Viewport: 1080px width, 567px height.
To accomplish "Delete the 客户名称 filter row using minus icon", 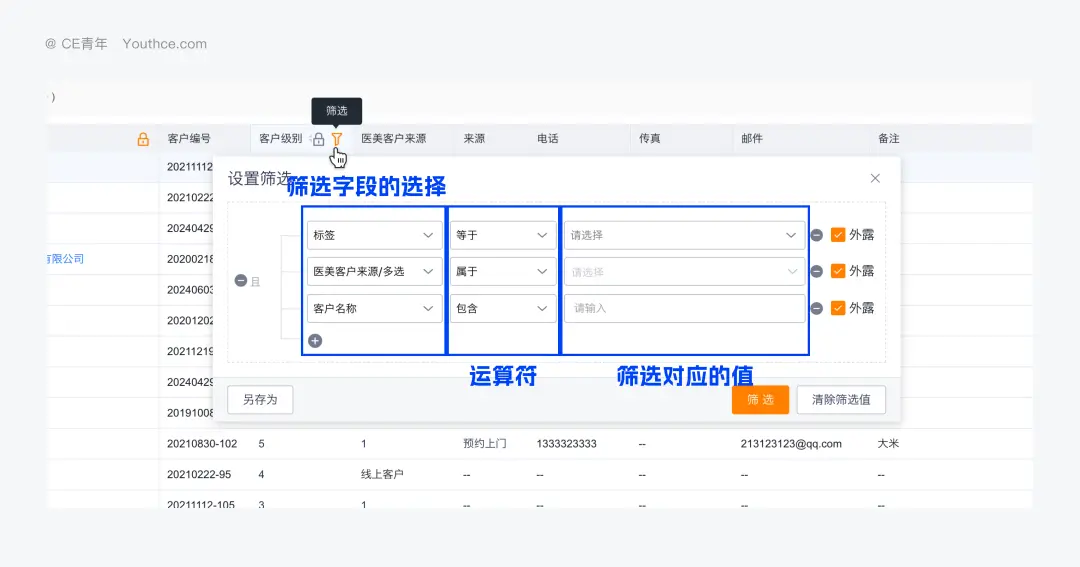I will 817,308.
